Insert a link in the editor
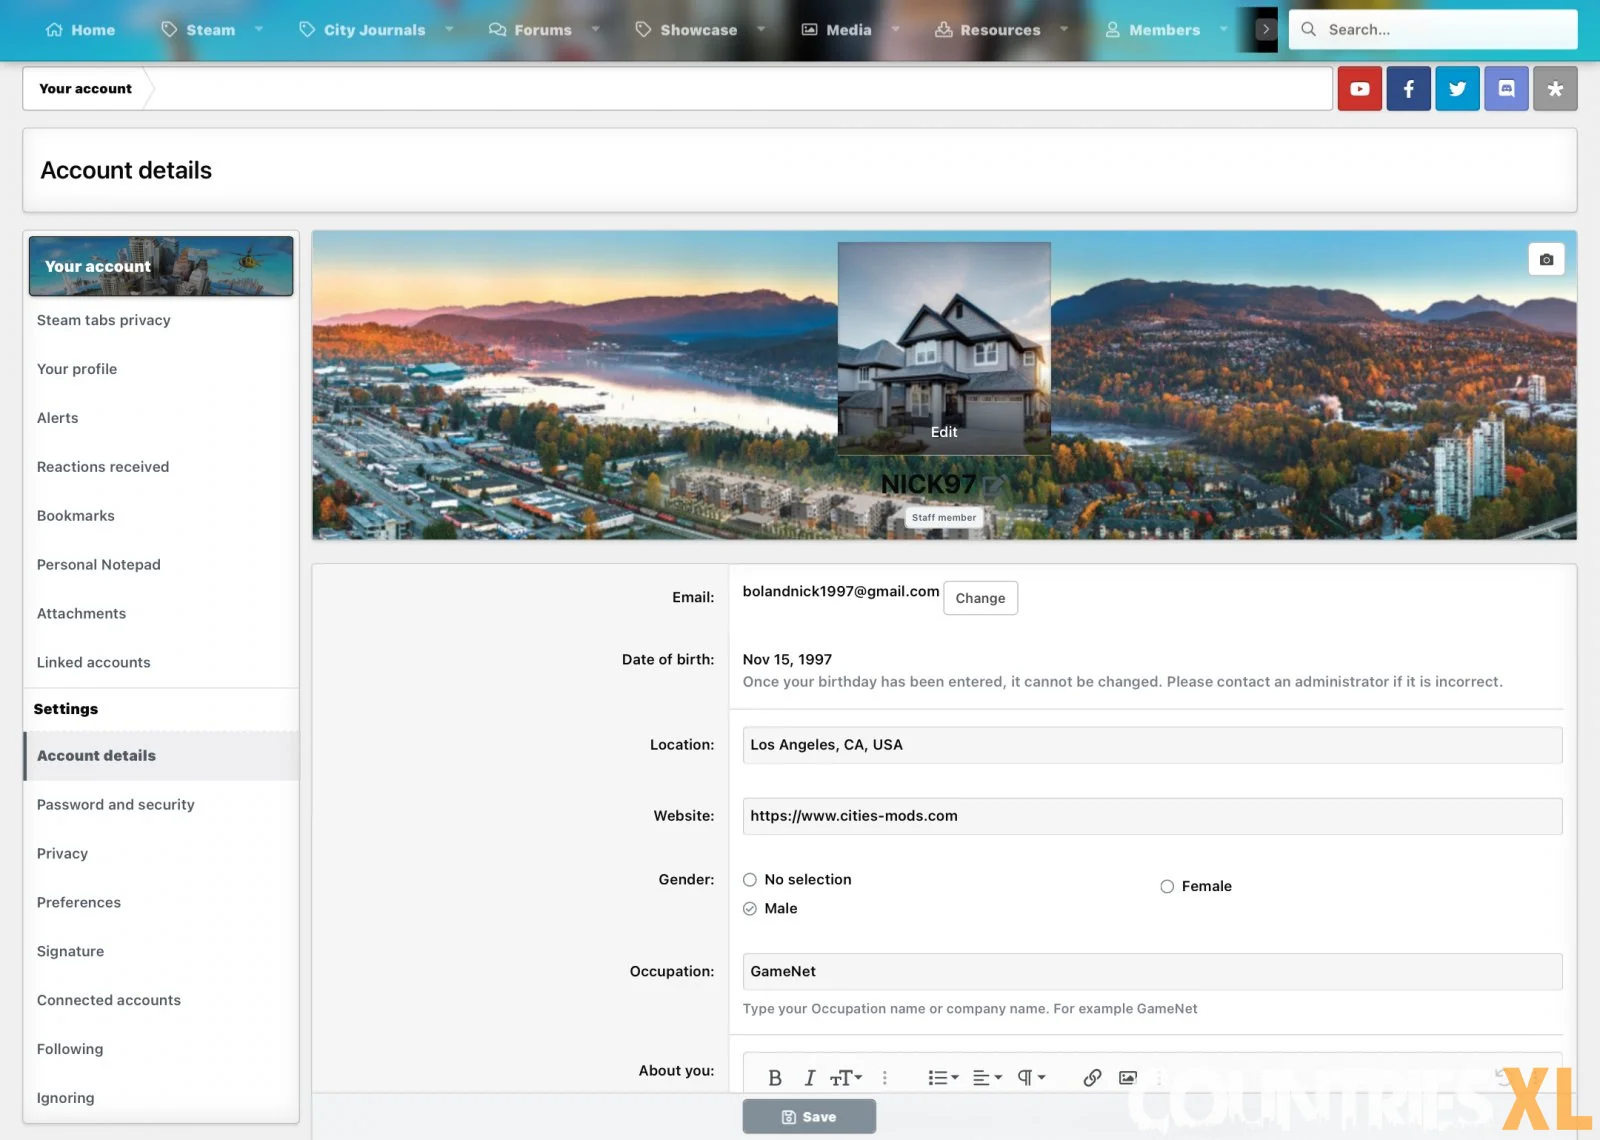The image size is (1600, 1140). point(1092,1077)
